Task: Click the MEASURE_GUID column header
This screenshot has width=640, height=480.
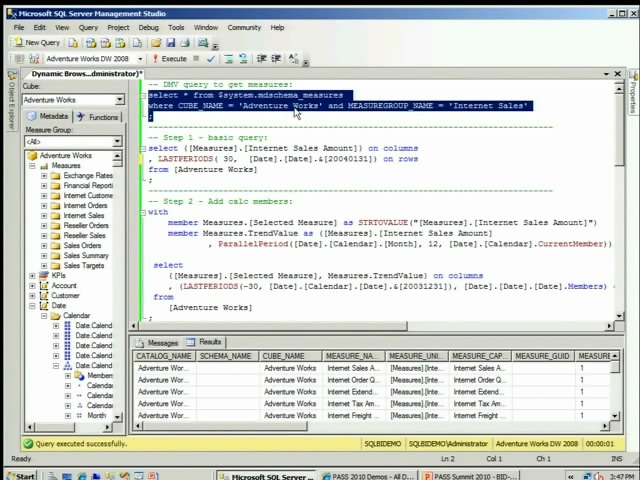Action: pyautogui.click(x=542, y=356)
